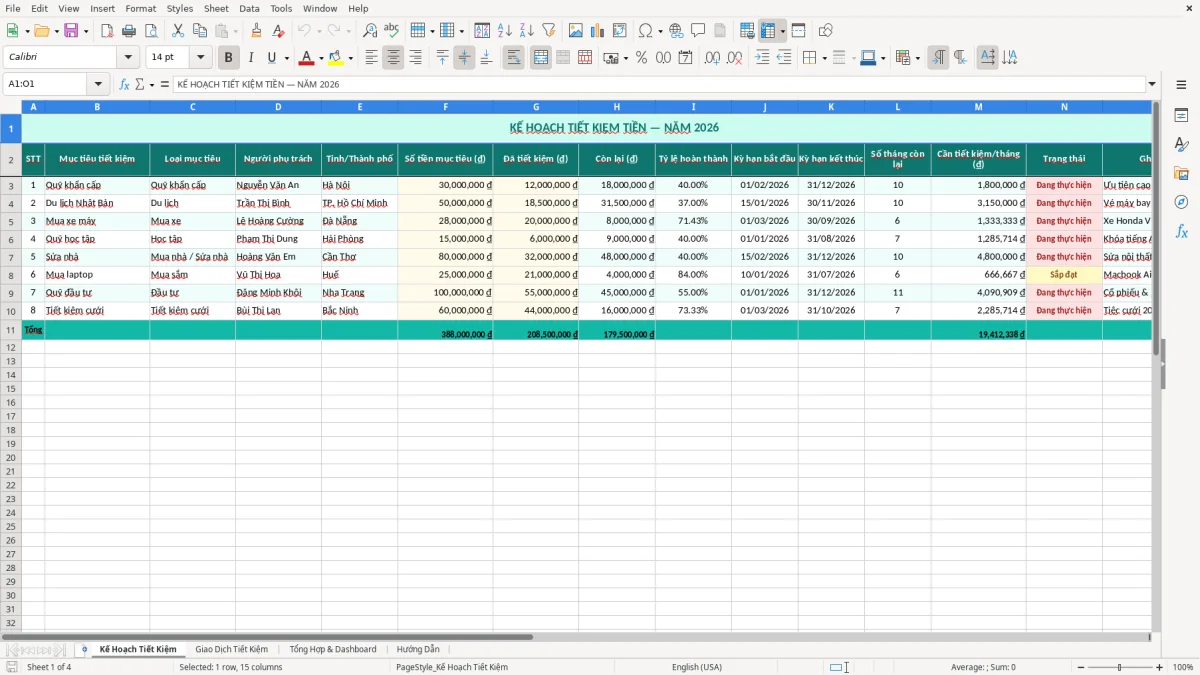Insert a pivot table
1200x675 pixels.
point(620,31)
